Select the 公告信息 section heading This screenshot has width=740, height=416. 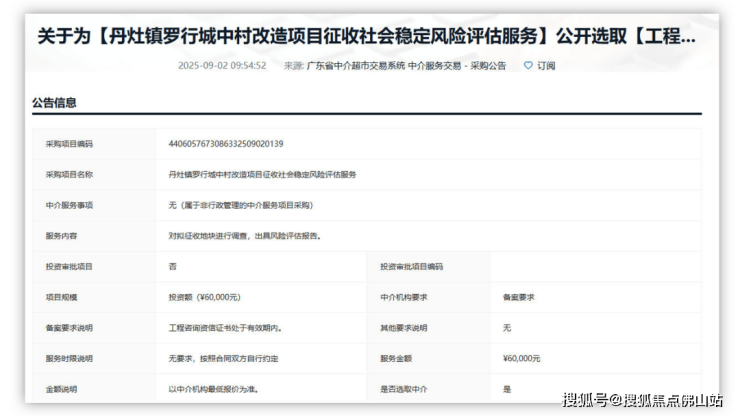tap(54, 102)
